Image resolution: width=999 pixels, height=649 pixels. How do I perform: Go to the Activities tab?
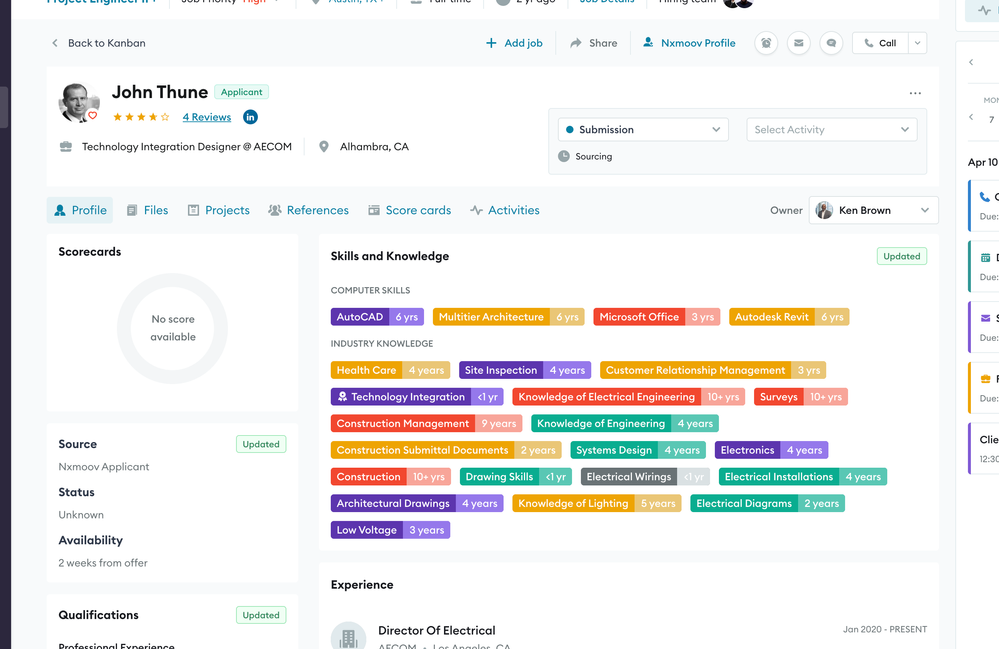(x=505, y=210)
